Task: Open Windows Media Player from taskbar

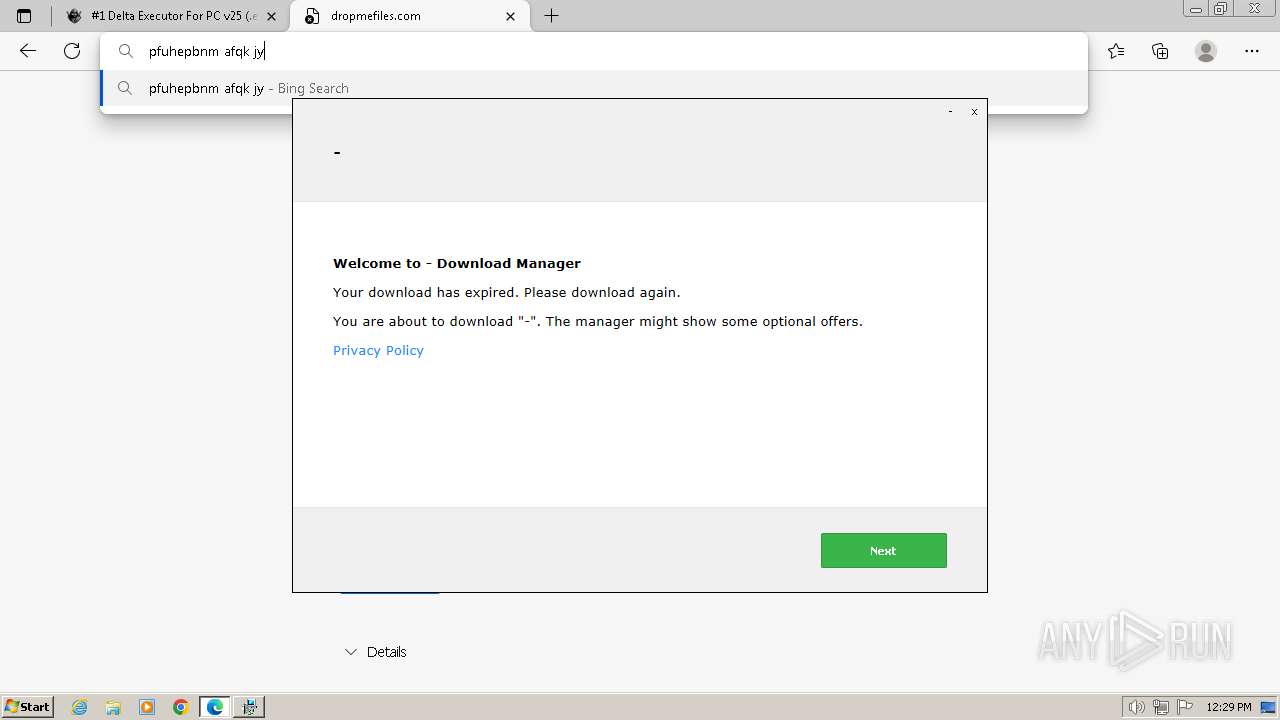Action: pyautogui.click(x=147, y=707)
